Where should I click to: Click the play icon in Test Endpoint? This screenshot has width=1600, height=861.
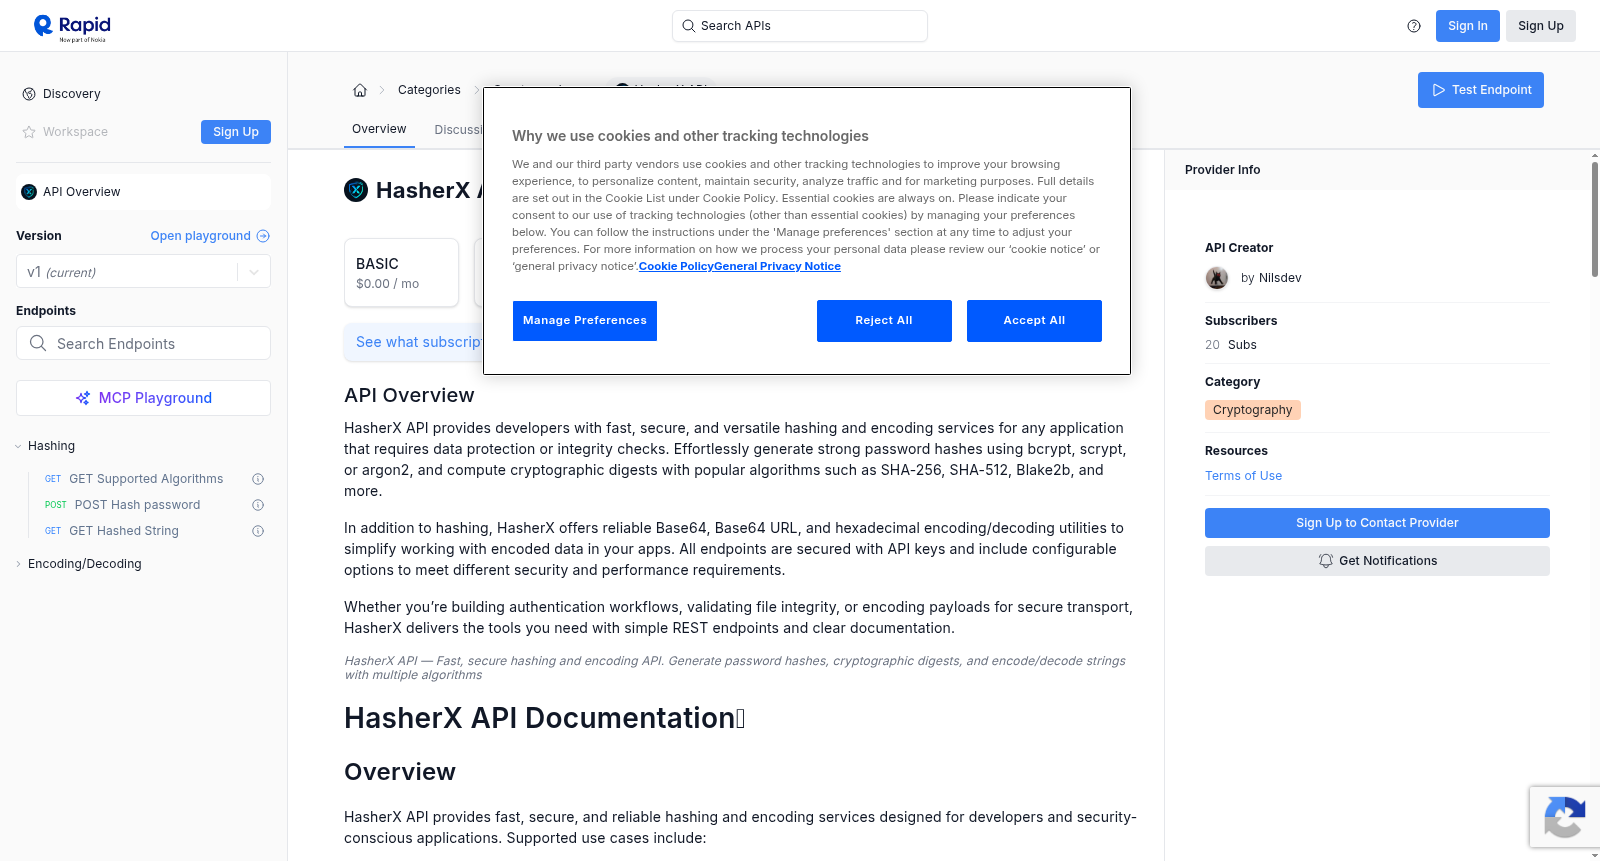coord(1439,90)
